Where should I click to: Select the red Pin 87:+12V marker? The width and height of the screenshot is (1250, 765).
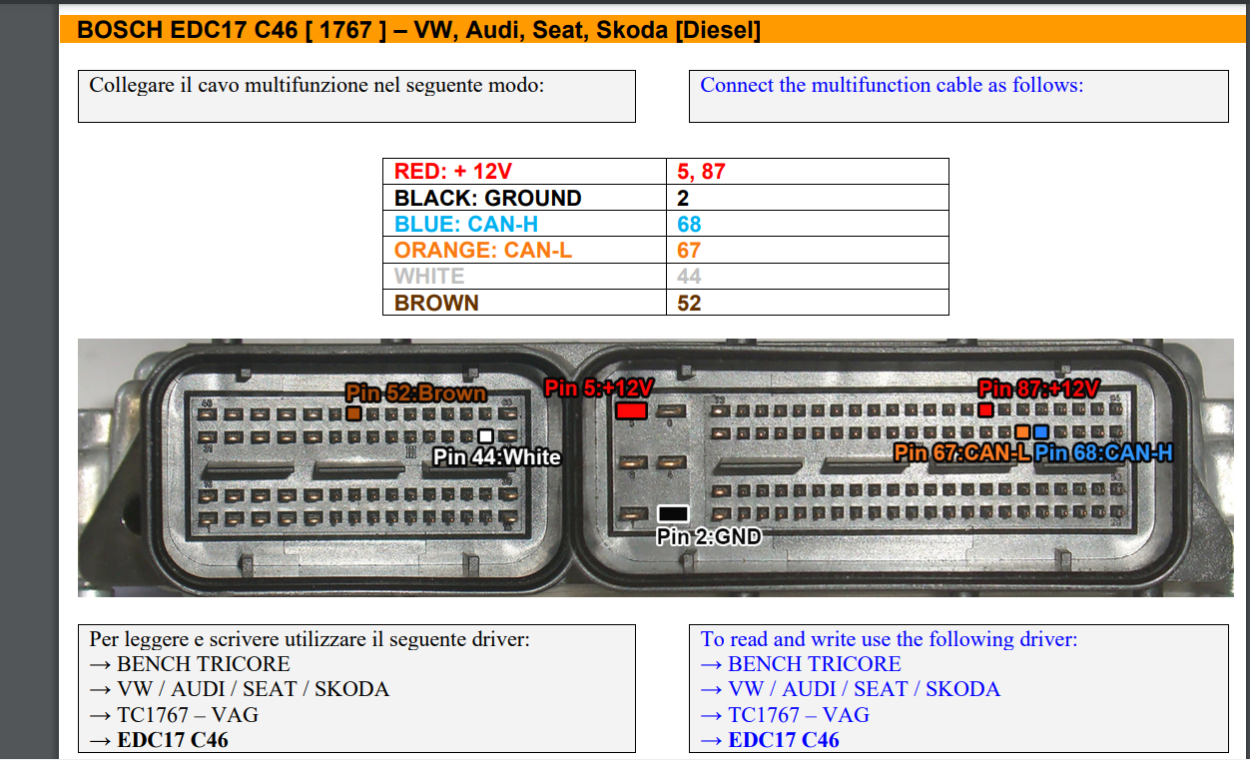point(984,410)
